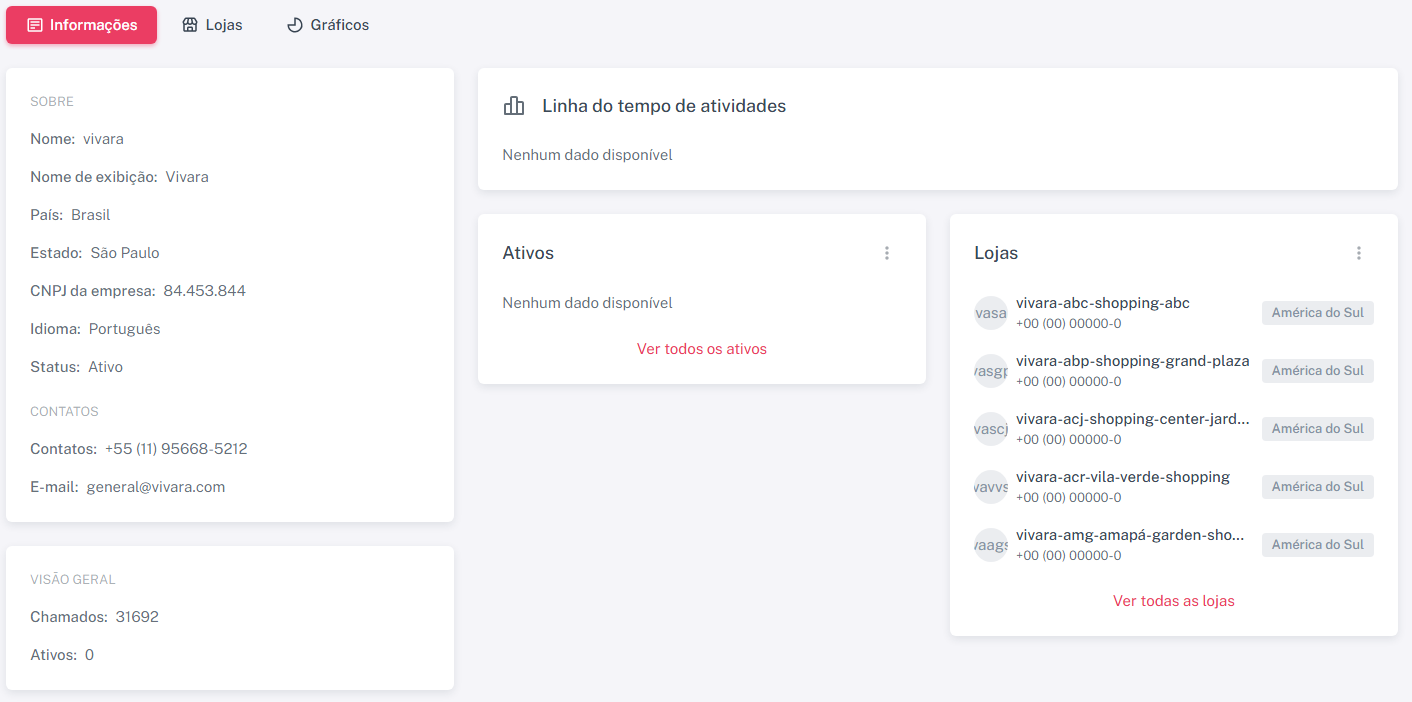Viewport: 1412px width, 702px height.
Task: Open the Ativos card options menu
Action: click(886, 253)
